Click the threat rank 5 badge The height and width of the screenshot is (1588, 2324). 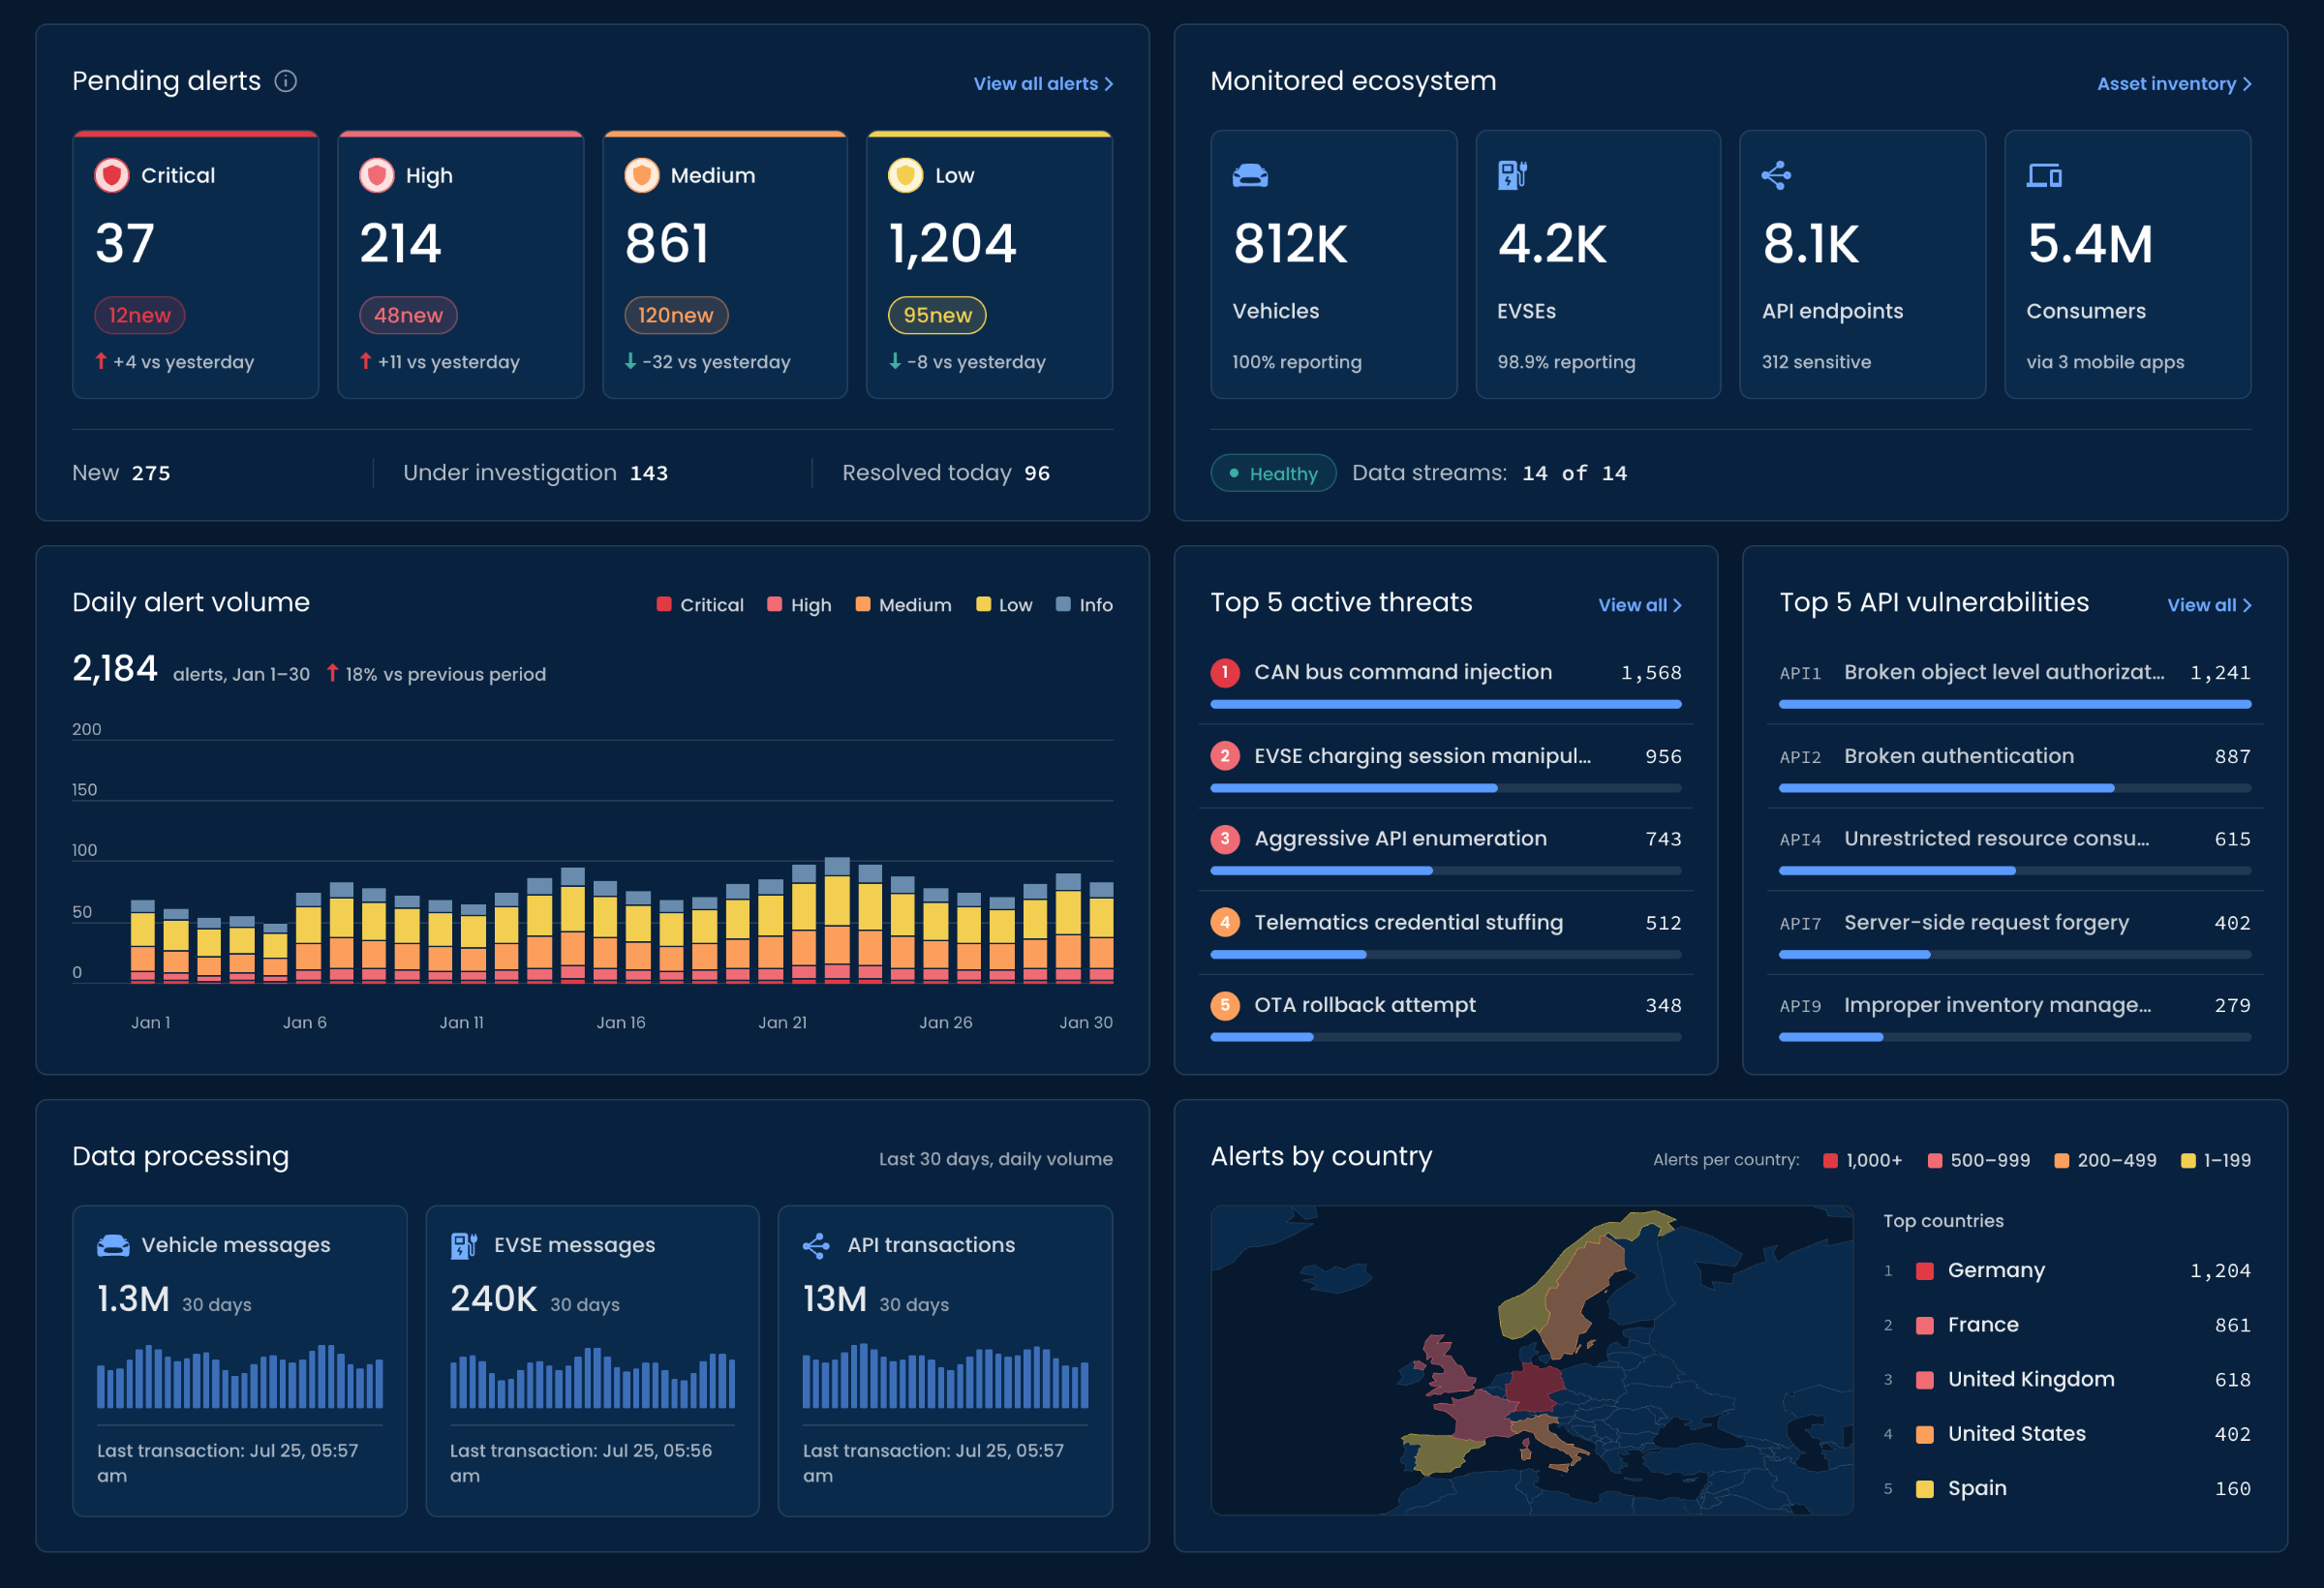[x=1225, y=1005]
